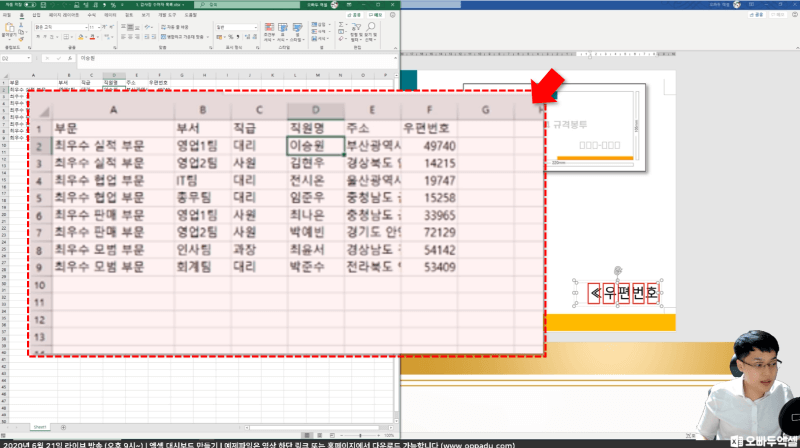
Task: Toggle the AutoSave switch in Excel
Action: (30, 5)
